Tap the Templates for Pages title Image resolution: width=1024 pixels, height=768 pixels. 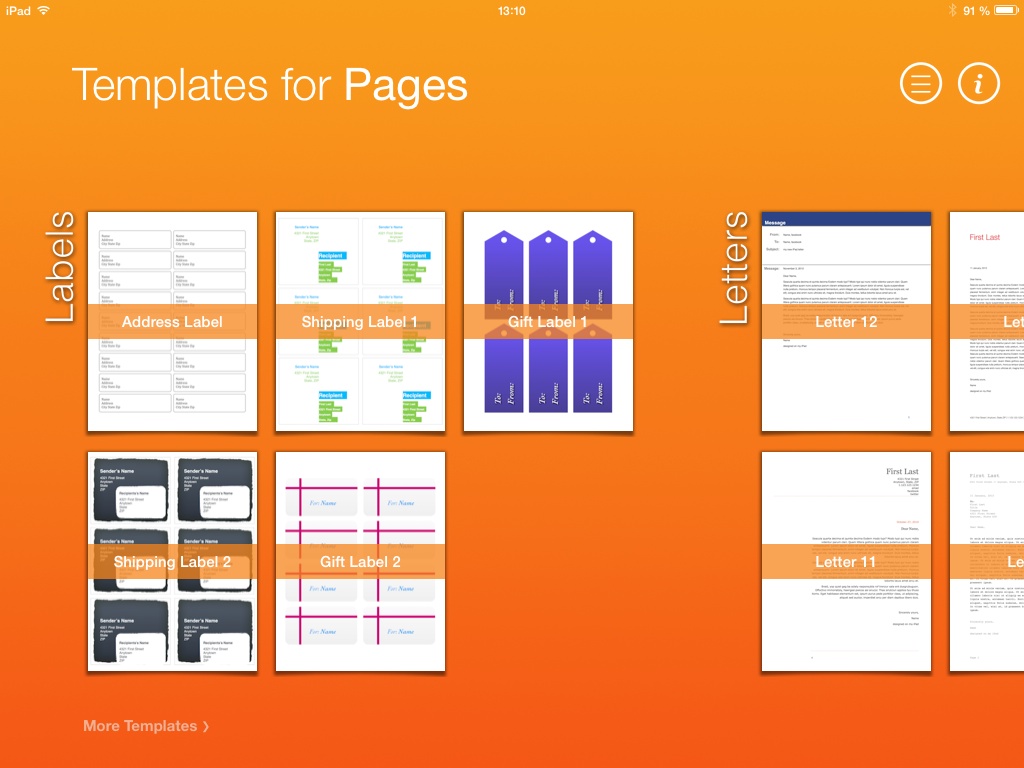pos(269,85)
